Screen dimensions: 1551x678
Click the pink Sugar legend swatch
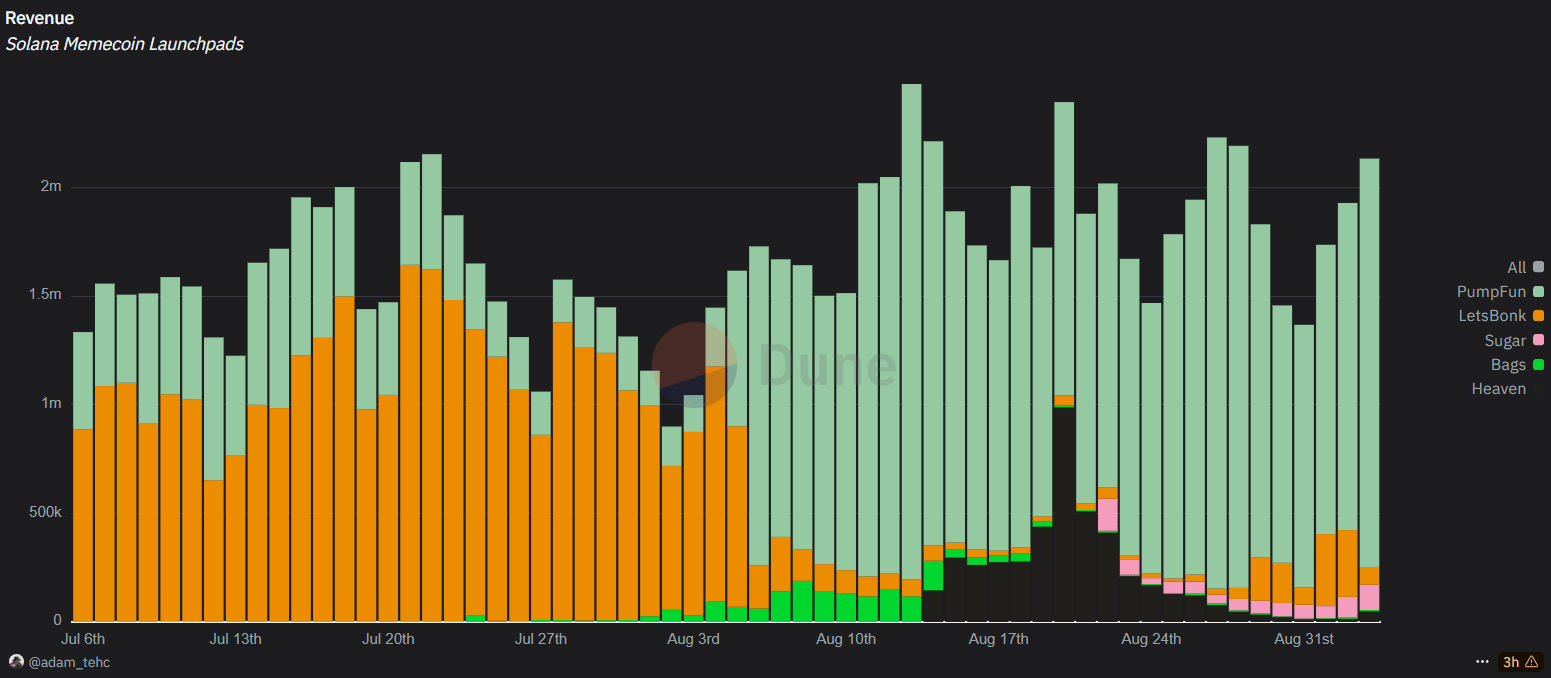tap(1538, 340)
